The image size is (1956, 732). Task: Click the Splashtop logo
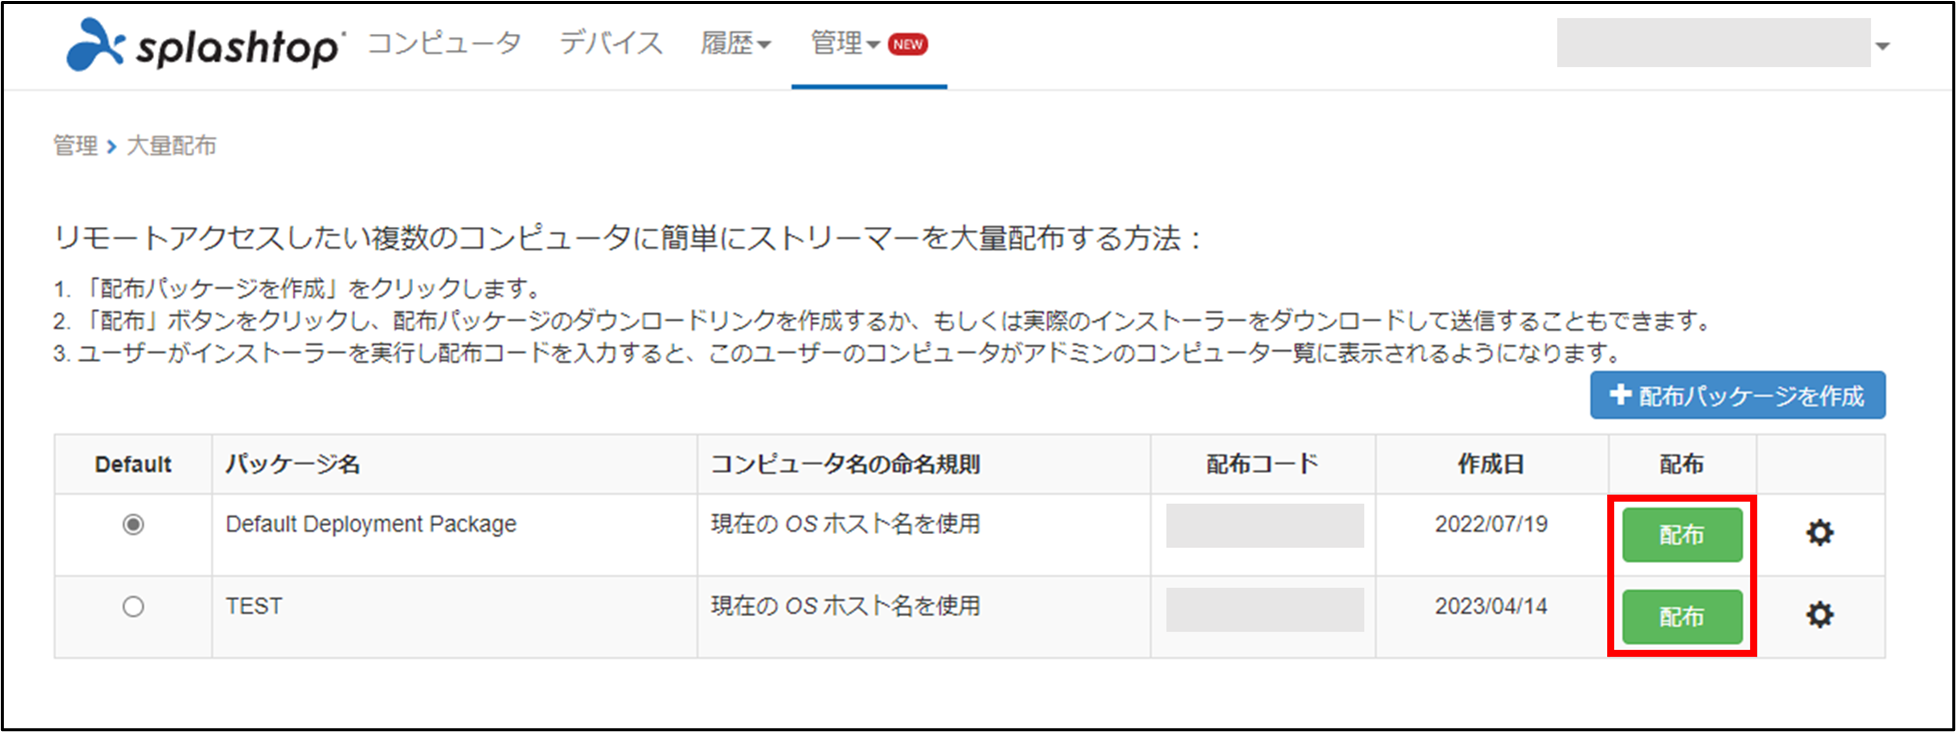pyautogui.click(x=205, y=45)
